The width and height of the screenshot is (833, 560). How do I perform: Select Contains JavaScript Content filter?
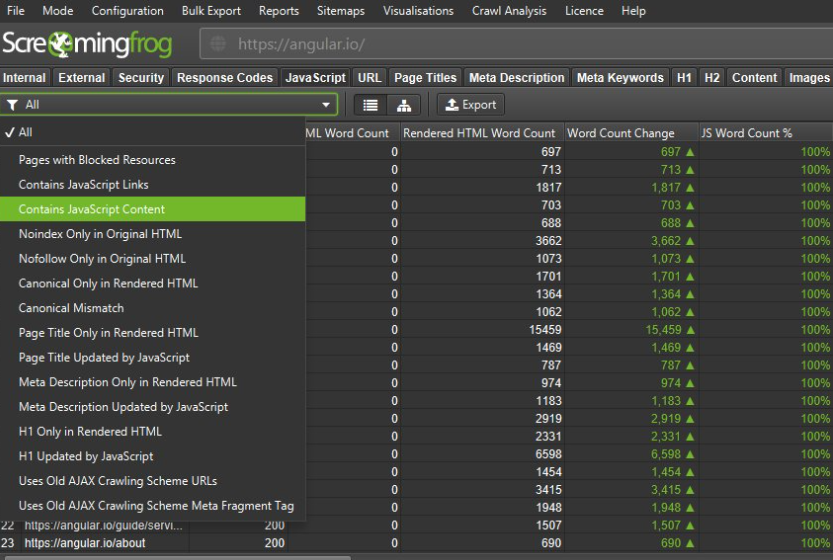click(x=153, y=209)
